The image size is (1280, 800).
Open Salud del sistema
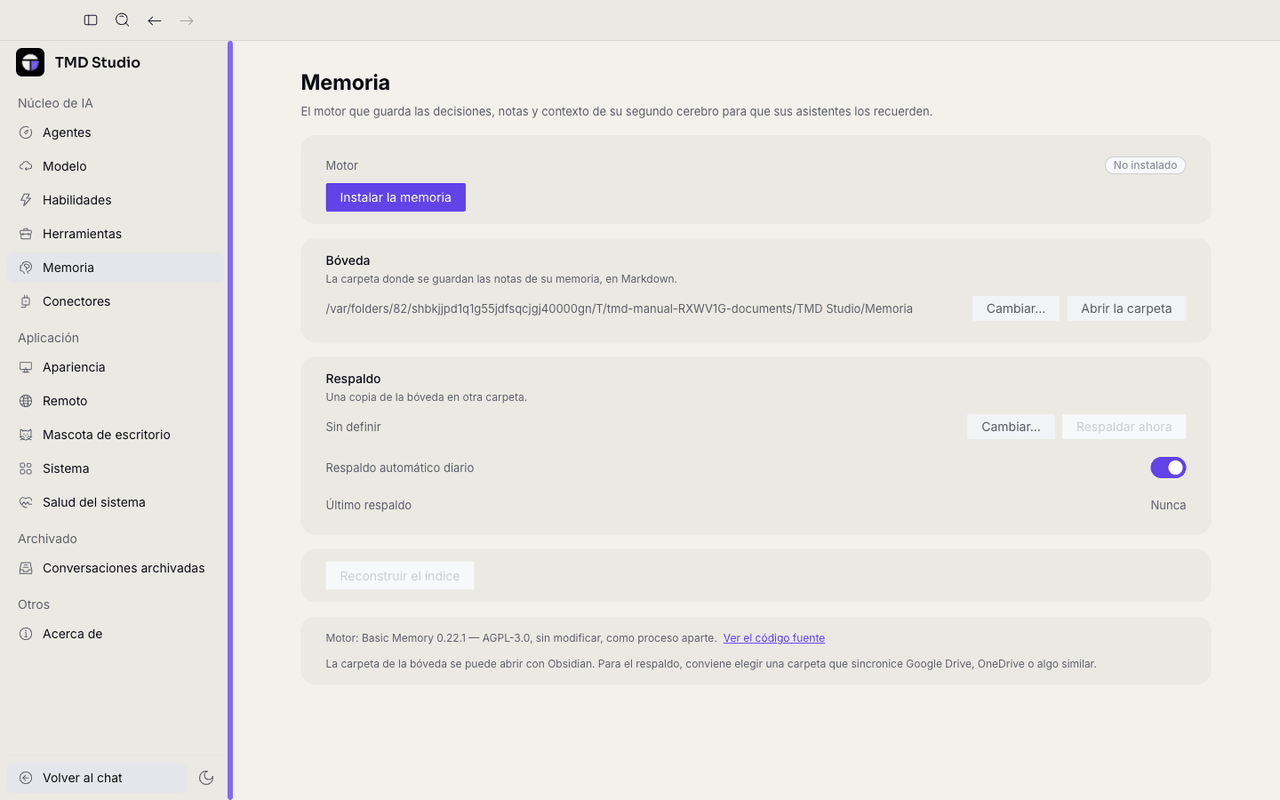tap(116, 502)
